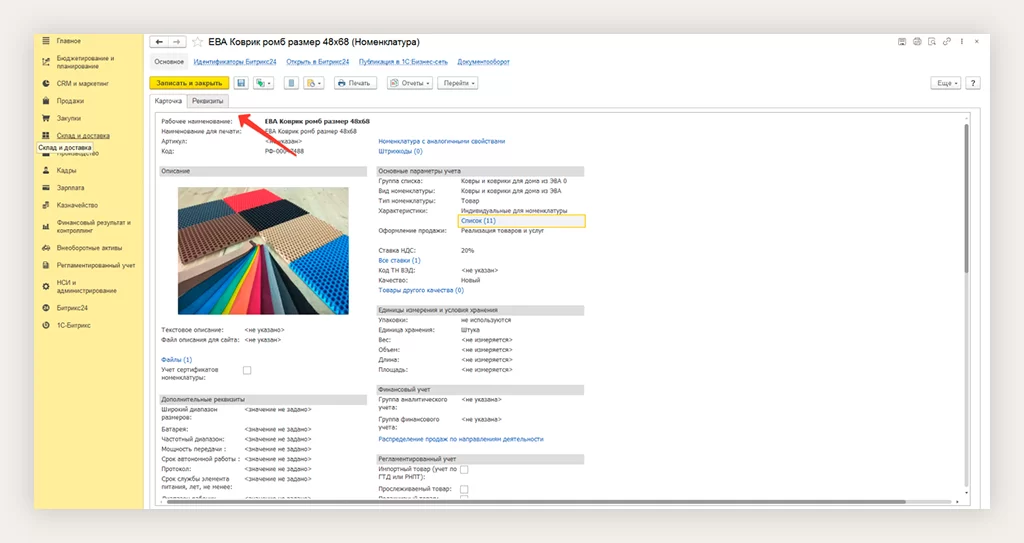
Task: Enable Импортный товар checkbox
Action: coord(464,469)
